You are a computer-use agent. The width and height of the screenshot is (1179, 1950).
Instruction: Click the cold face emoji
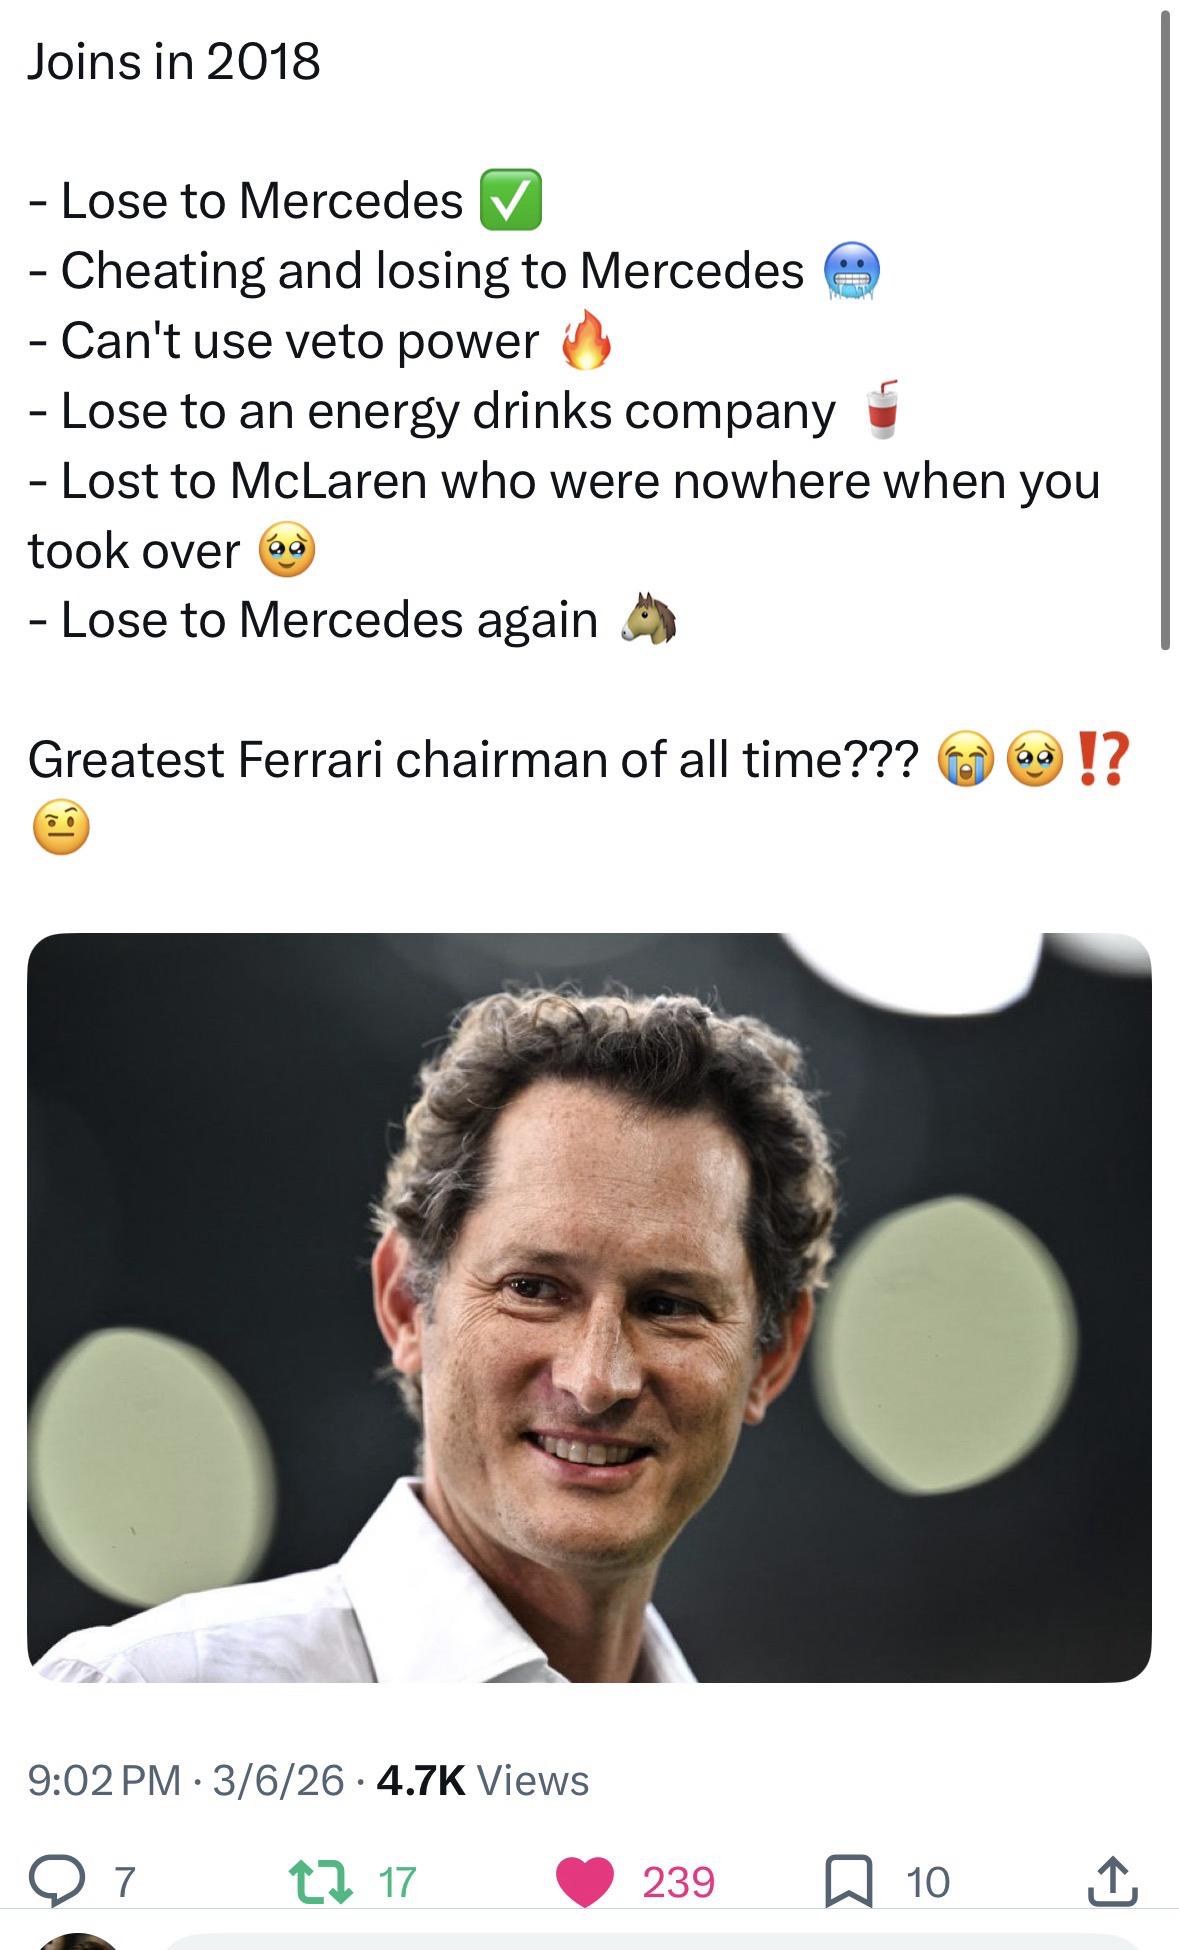(x=852, y=271)
